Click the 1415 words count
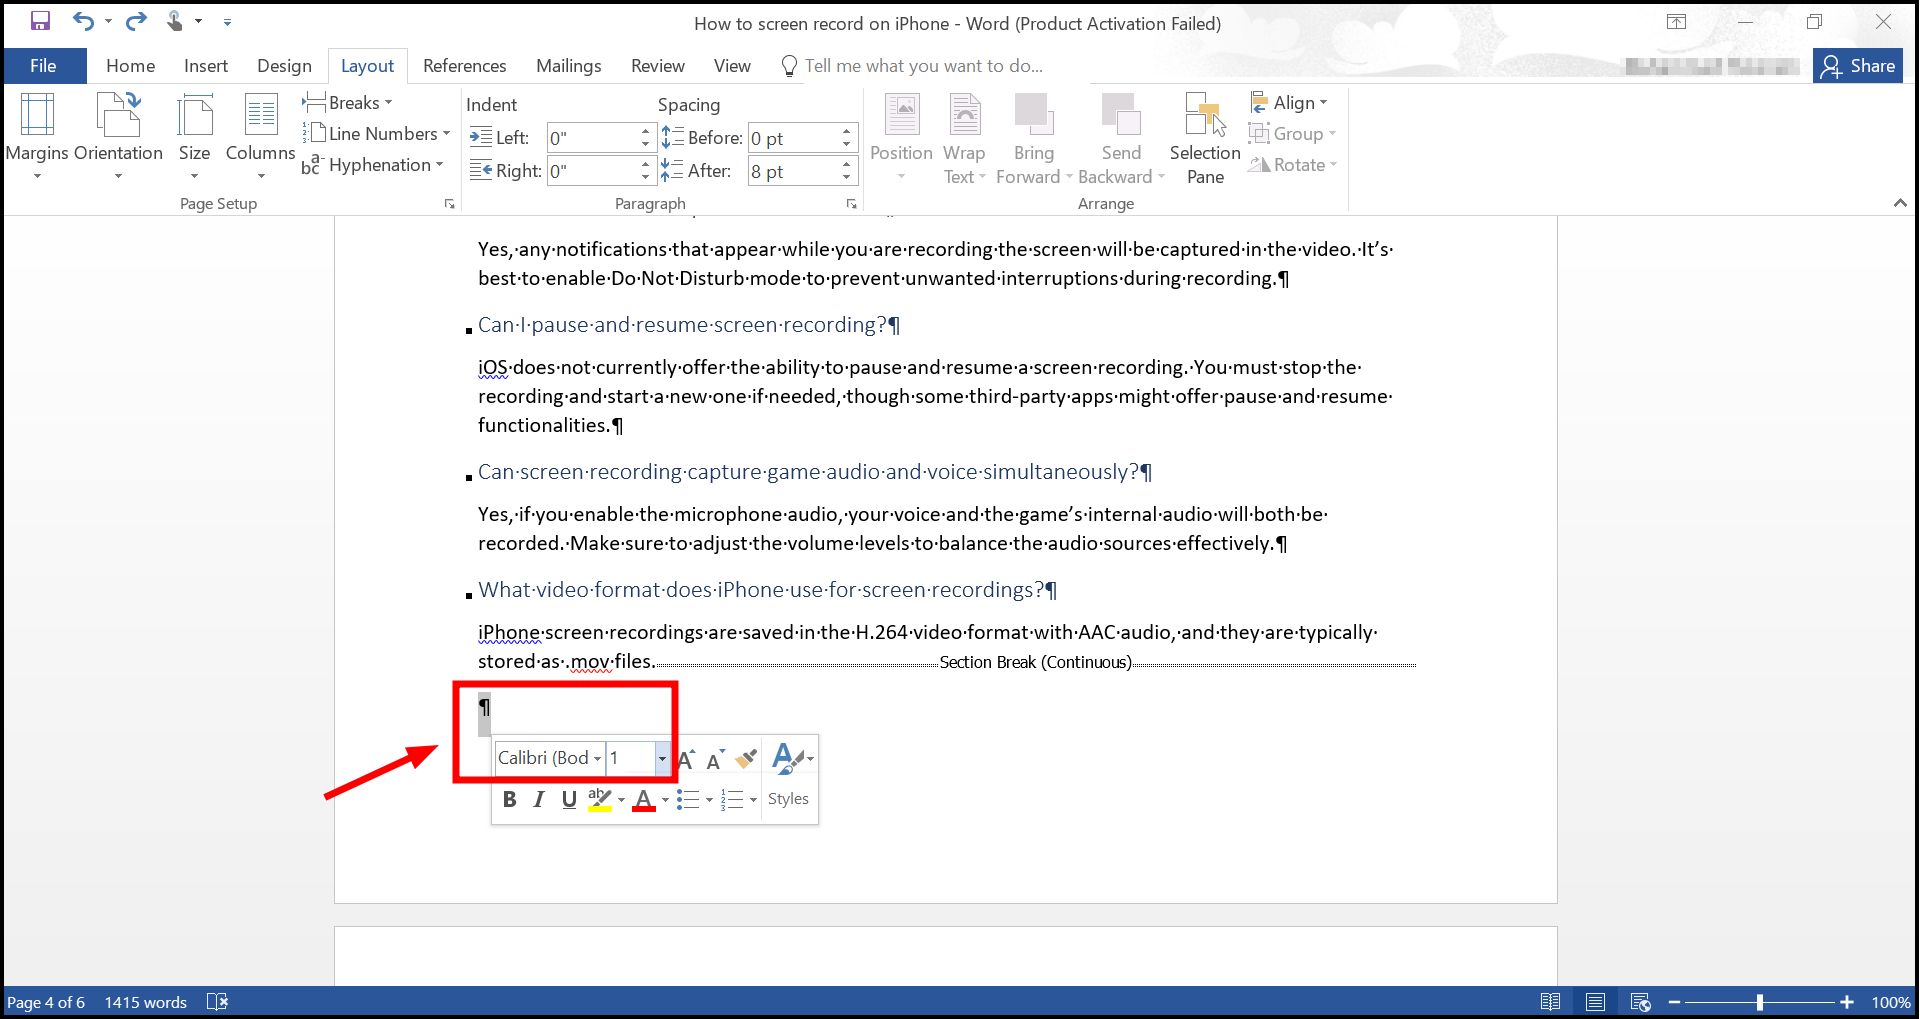The image size is (1920, 1019). pyautogui.click(x=146, y=1002)
